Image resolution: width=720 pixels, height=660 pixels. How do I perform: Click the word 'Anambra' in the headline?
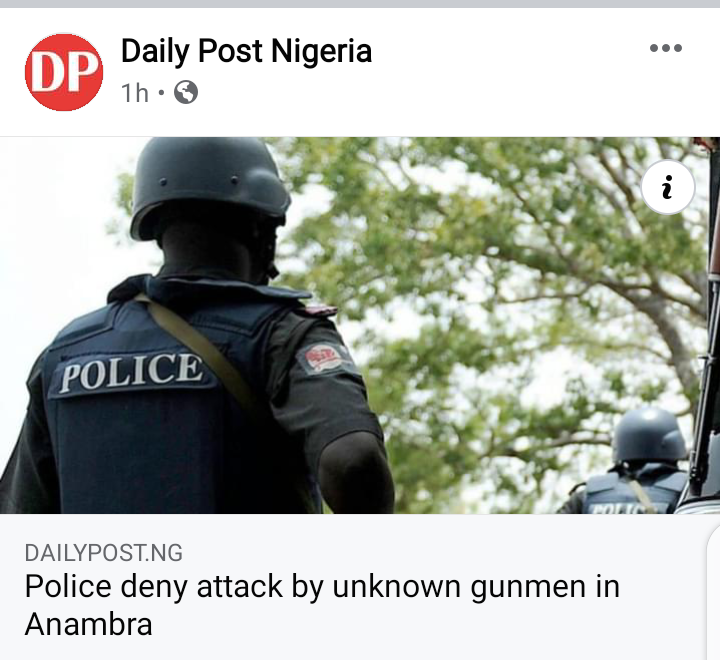coord(88,625)
